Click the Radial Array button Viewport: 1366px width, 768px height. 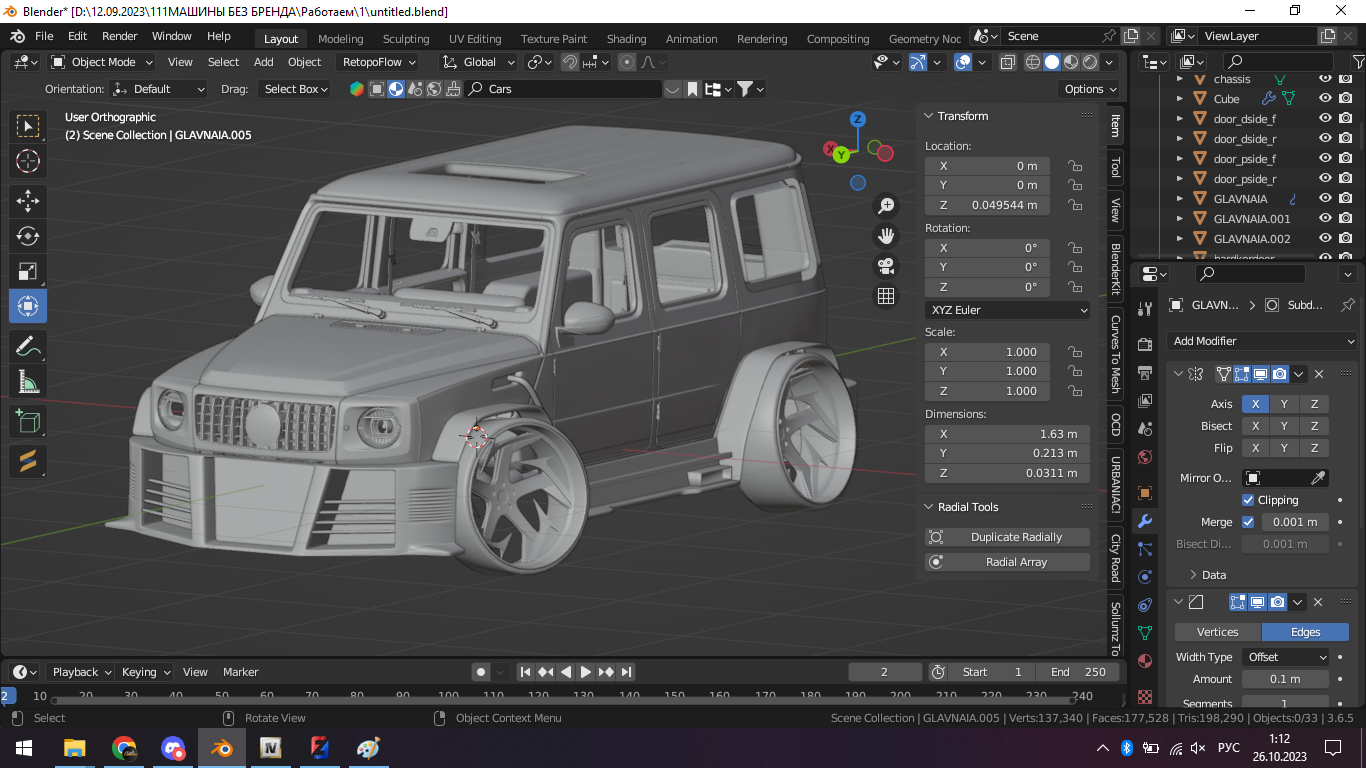pyautogui.click(x=1007, y=562)
